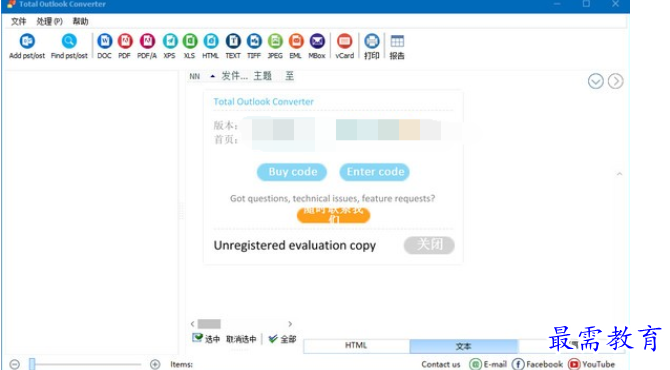This screenshot has height=370, width=670.
Task: Convert emails to XPS
Action: coord(170,46)
